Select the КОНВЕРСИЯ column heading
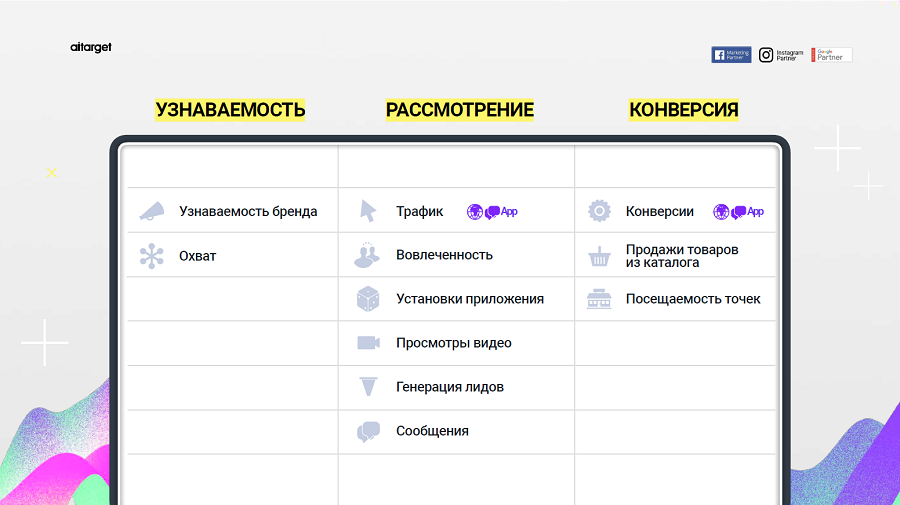The image size is (900, 505). 684,110
